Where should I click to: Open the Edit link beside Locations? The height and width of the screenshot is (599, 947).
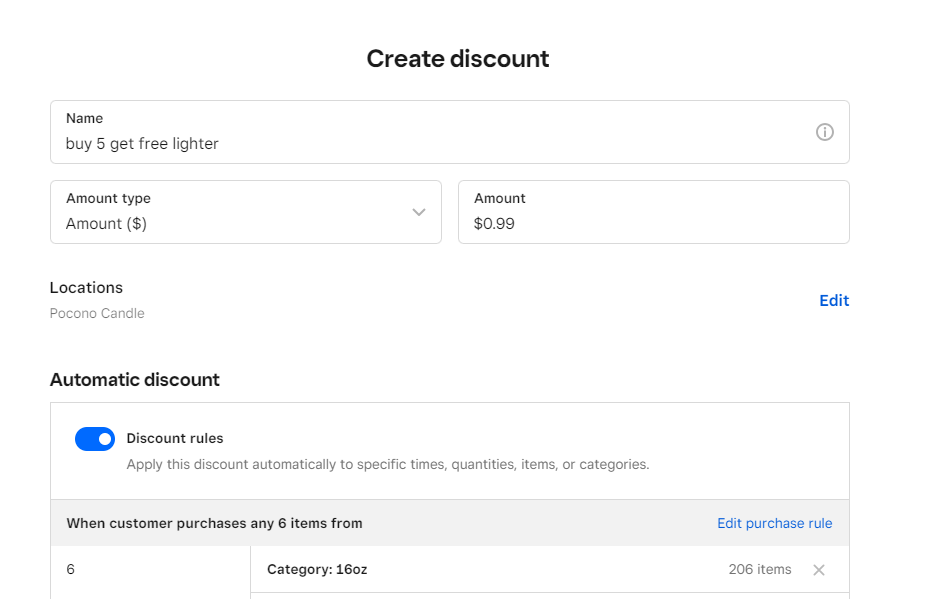(834, 300)
